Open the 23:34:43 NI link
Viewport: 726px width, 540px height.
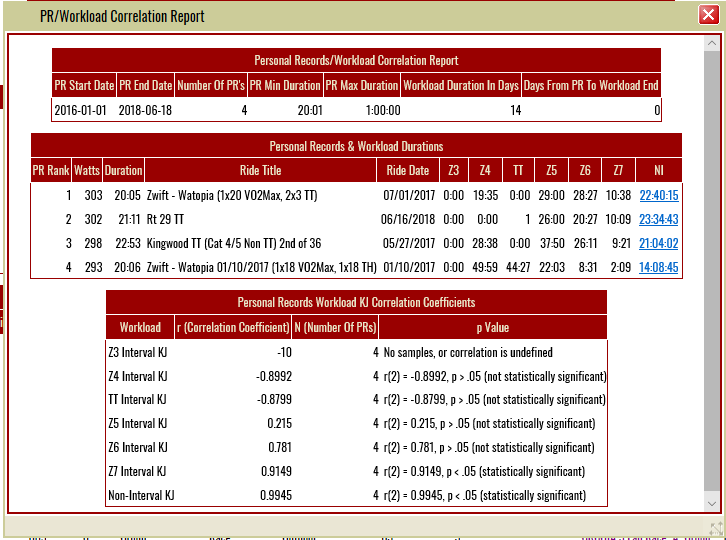click(x=658, y=219)
